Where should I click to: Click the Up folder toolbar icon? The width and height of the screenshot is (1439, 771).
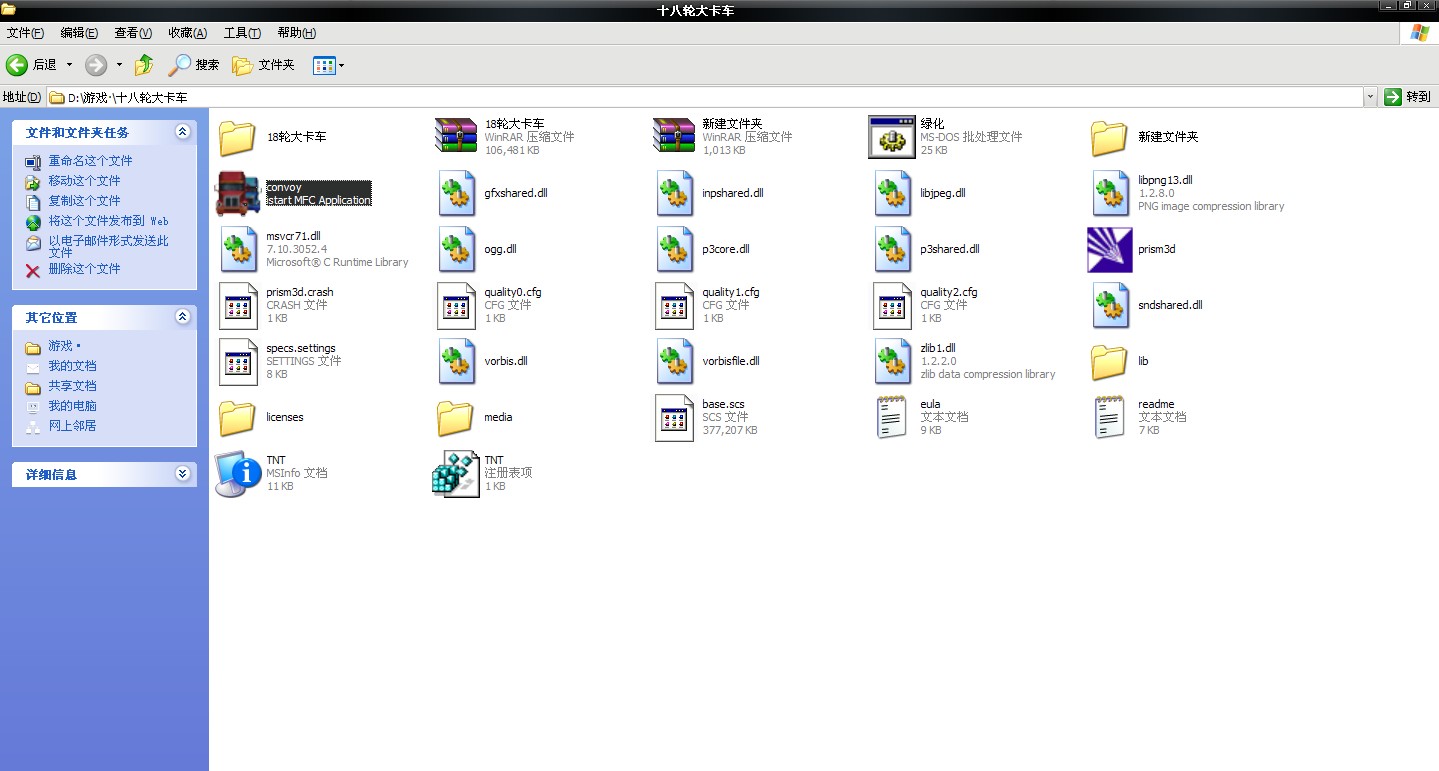144,65
